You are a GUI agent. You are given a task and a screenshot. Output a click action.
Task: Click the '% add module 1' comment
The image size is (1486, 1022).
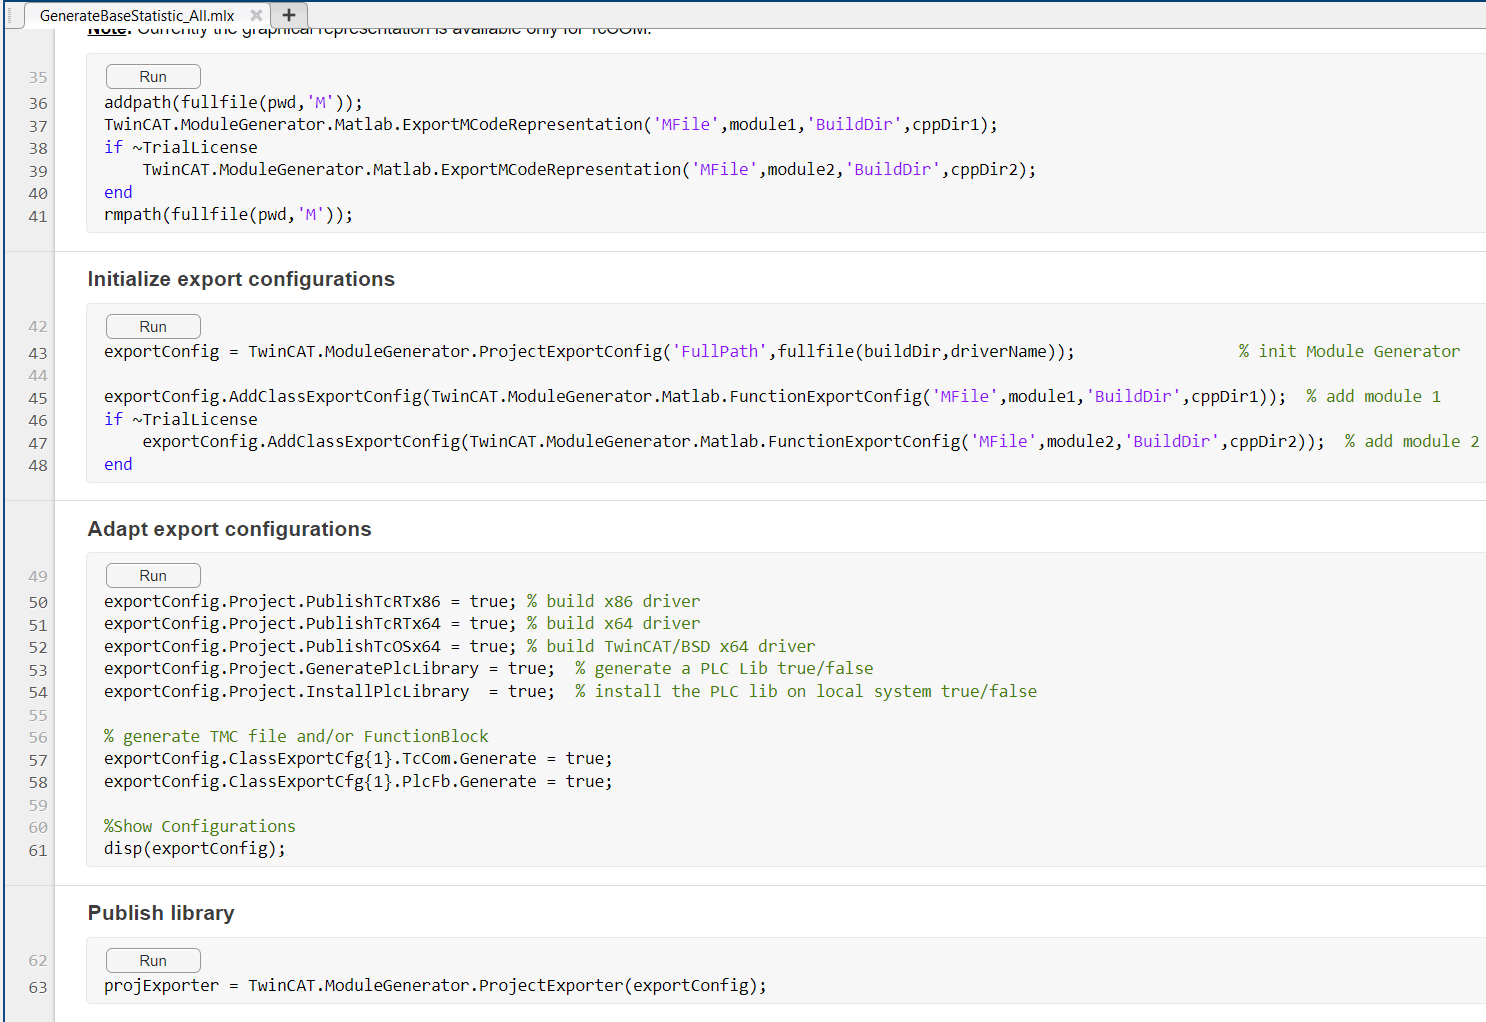[1373, 396]
